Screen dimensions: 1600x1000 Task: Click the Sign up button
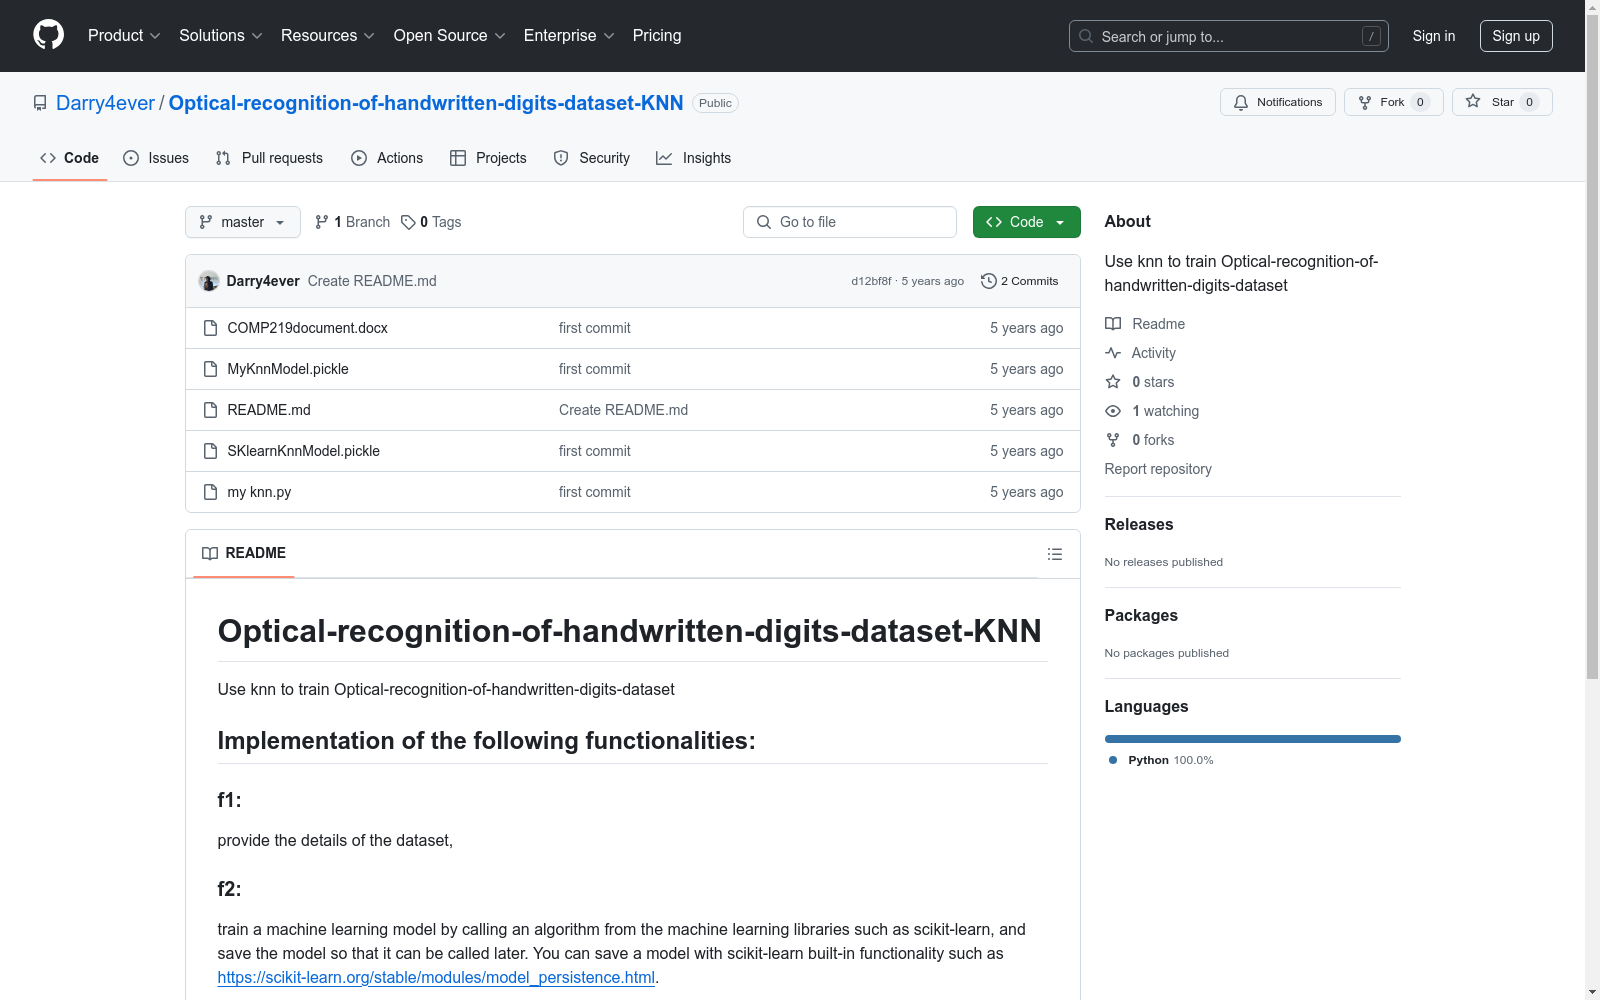(1516, 36)
